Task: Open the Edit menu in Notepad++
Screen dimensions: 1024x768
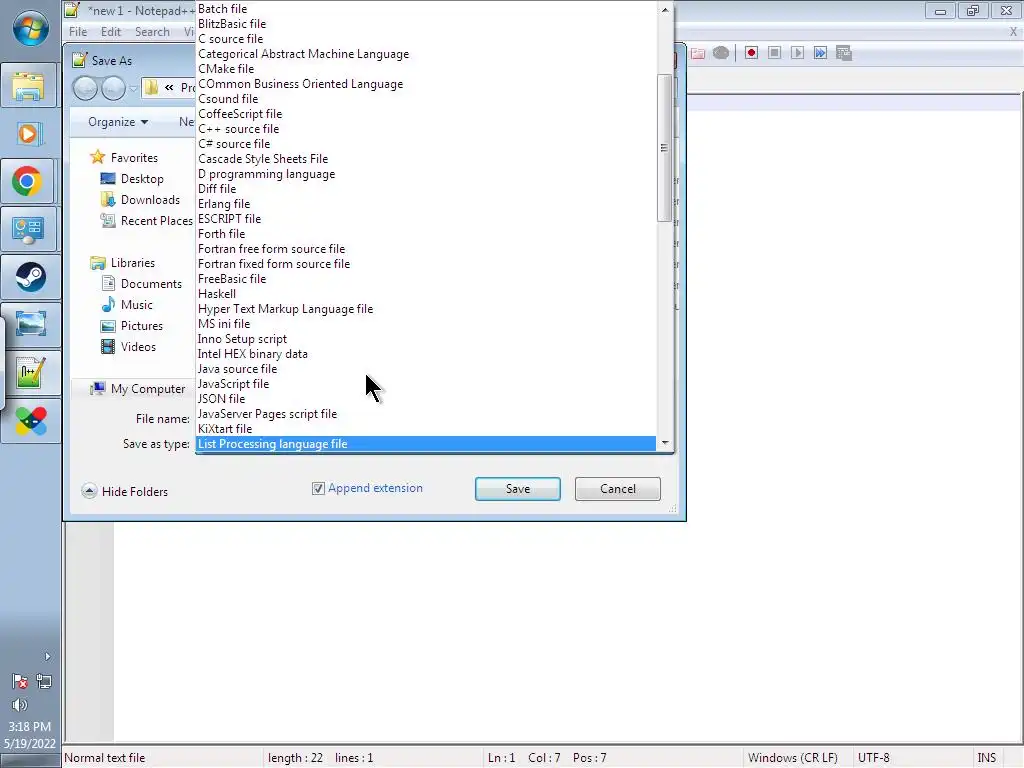Action: point(110,31)
